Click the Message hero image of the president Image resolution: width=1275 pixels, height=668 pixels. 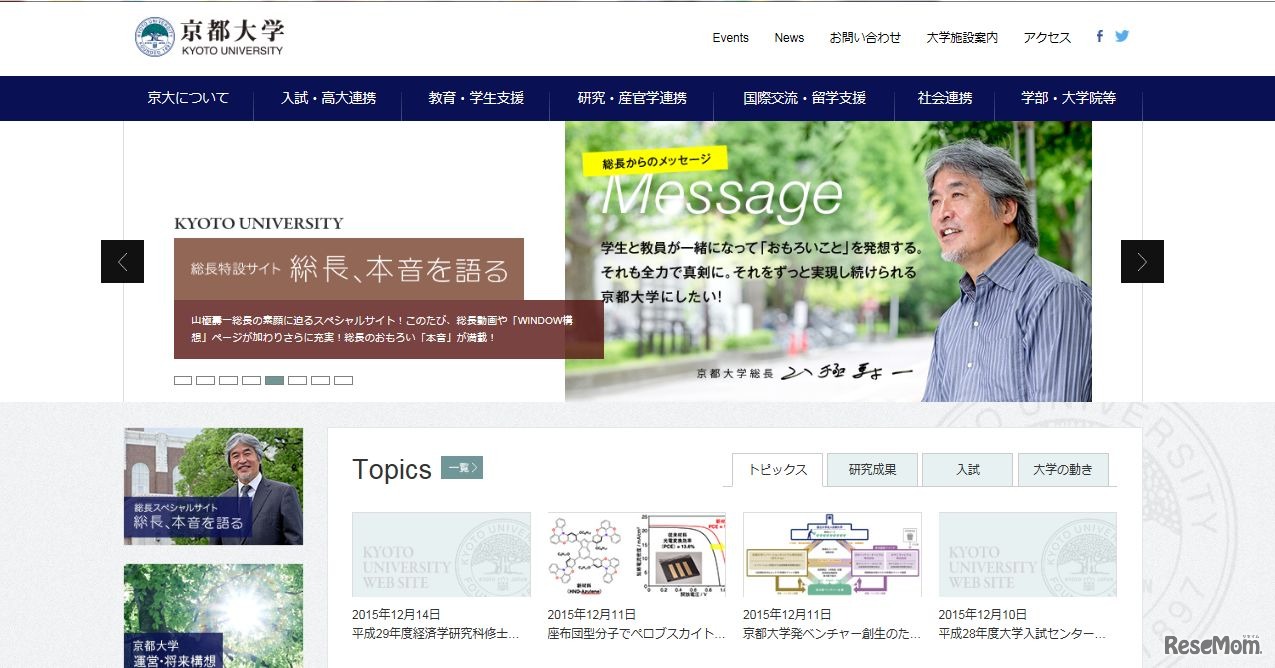click(x=828, y=262)
